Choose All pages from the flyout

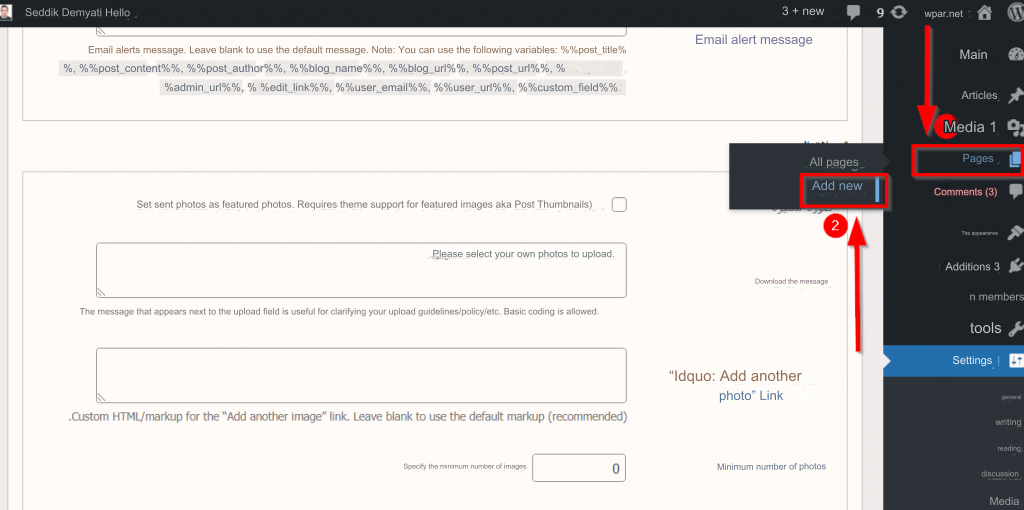coord(834,162)
